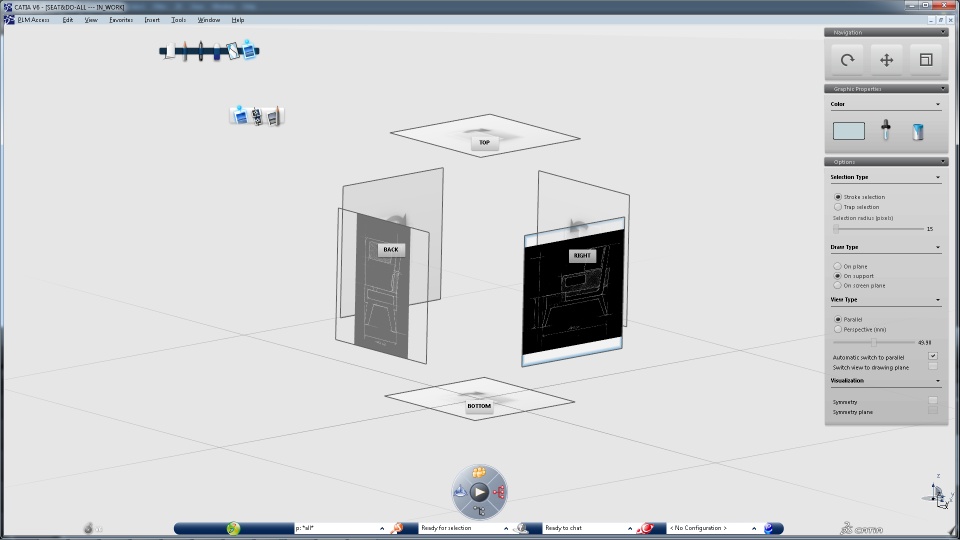Pick color with the eyedropper tool

885,130
